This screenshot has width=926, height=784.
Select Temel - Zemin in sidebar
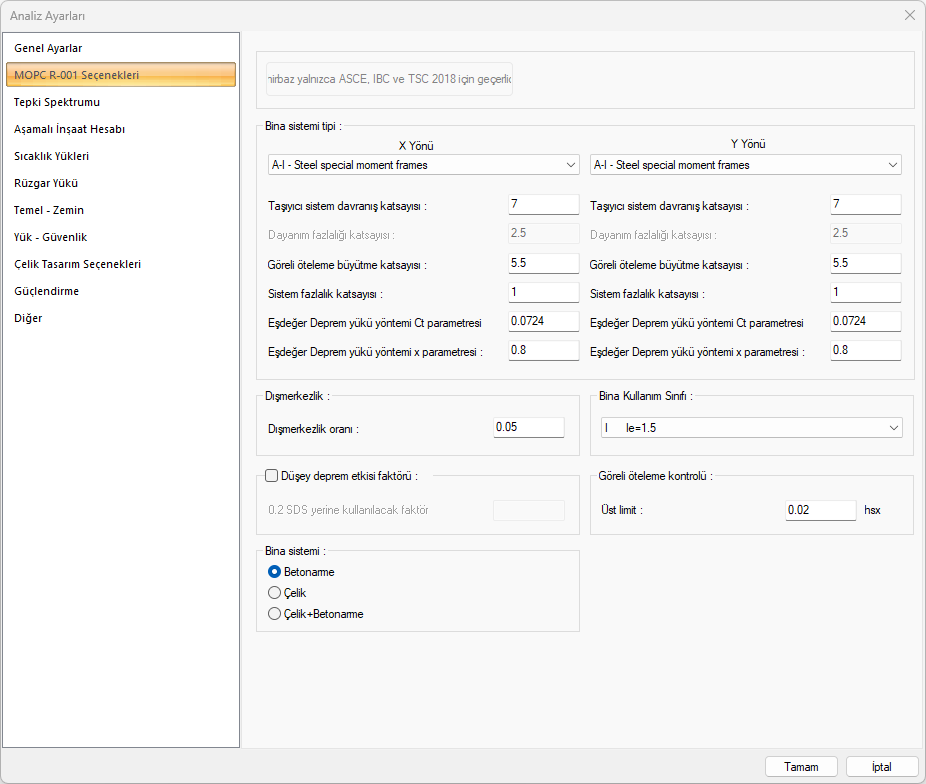click(x=49, y=210)
